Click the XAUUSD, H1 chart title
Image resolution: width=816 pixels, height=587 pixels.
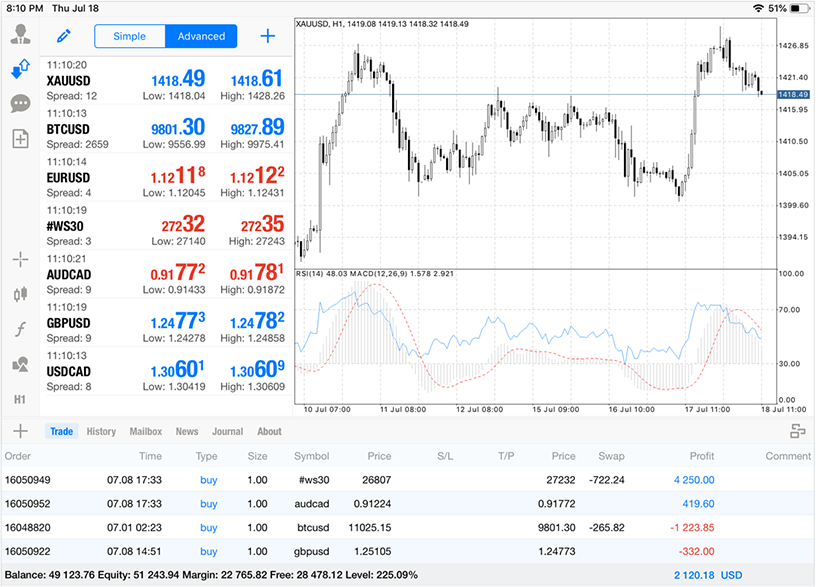382,24
